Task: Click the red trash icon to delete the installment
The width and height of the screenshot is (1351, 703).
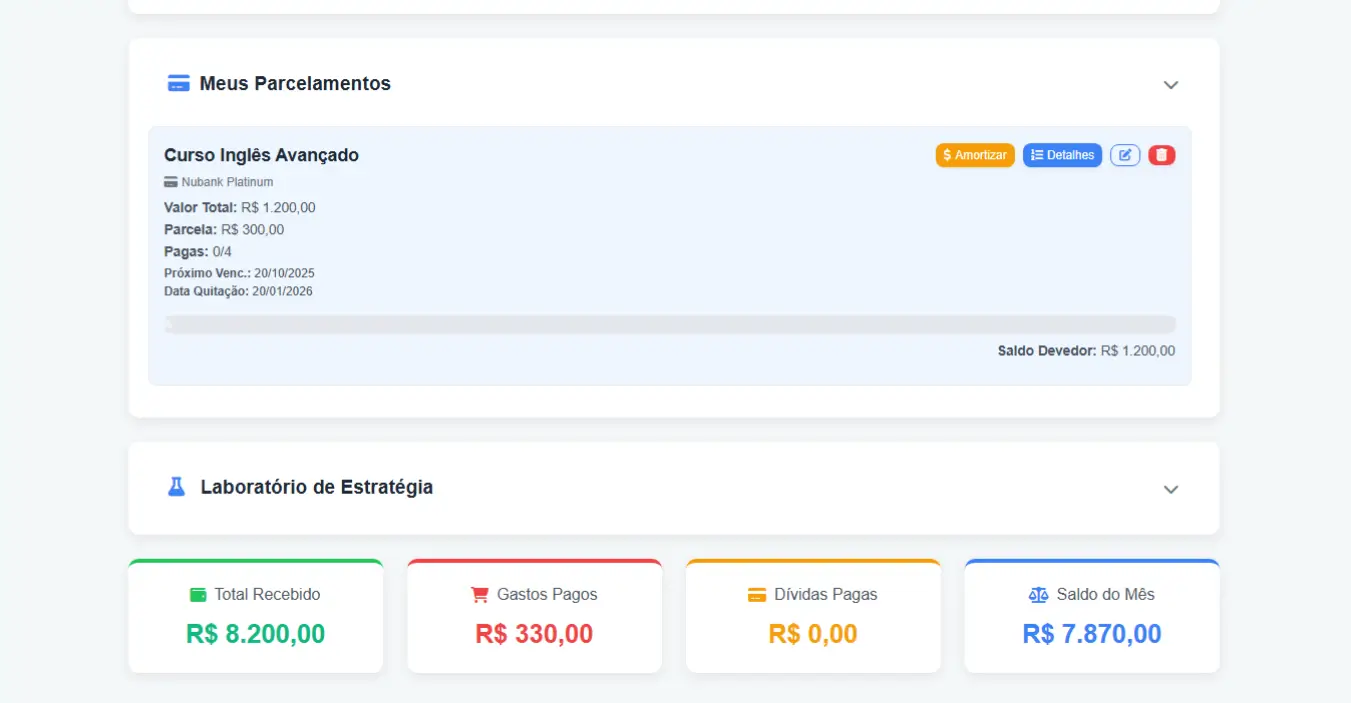Action: pyautogui.click(x=1162, y=155)
